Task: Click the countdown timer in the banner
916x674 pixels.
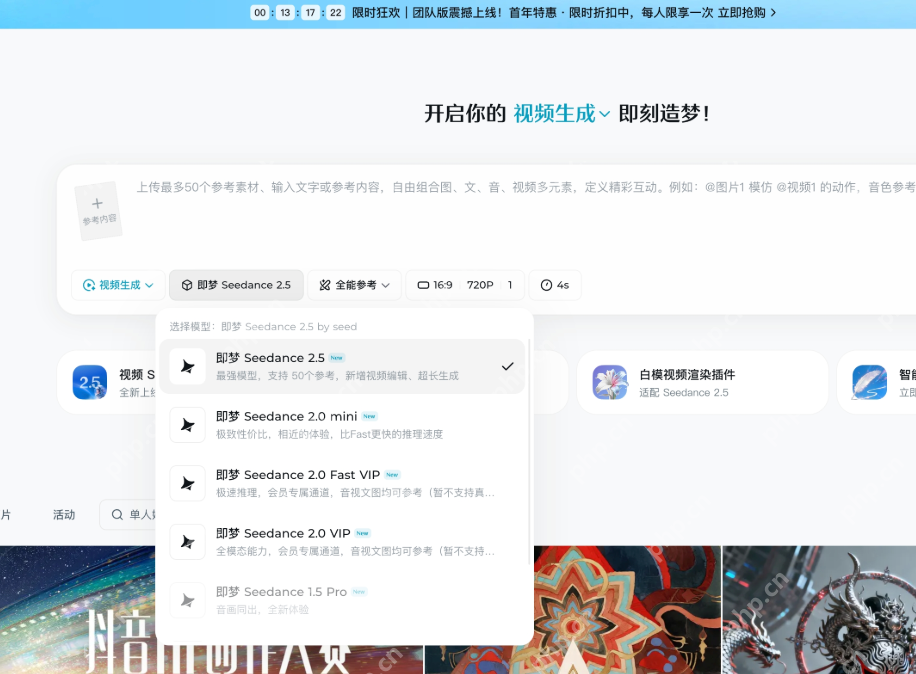Action: (297, 12)
